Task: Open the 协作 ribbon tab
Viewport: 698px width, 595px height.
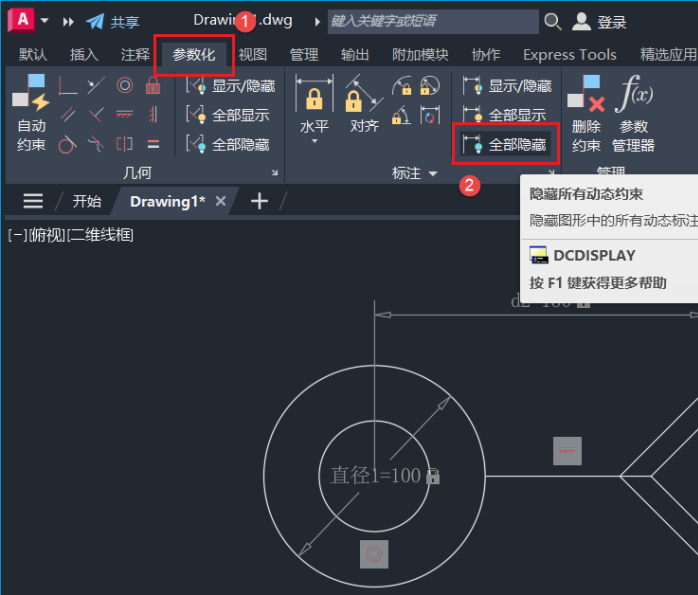Action: pyautogui.click(x=486, y=54)
